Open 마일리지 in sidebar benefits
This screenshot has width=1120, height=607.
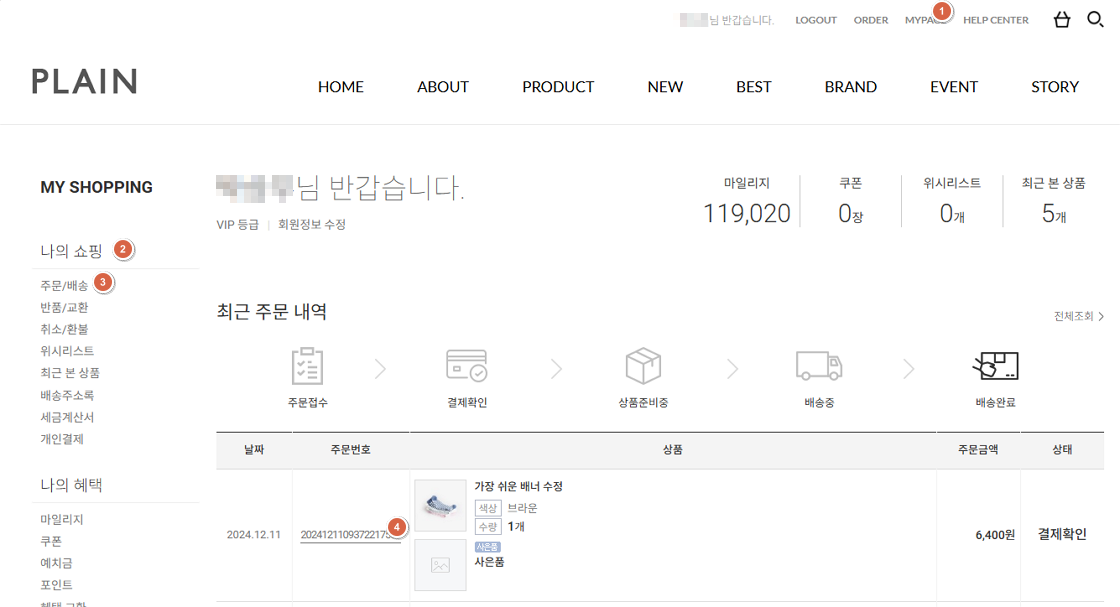click(62, 519)
